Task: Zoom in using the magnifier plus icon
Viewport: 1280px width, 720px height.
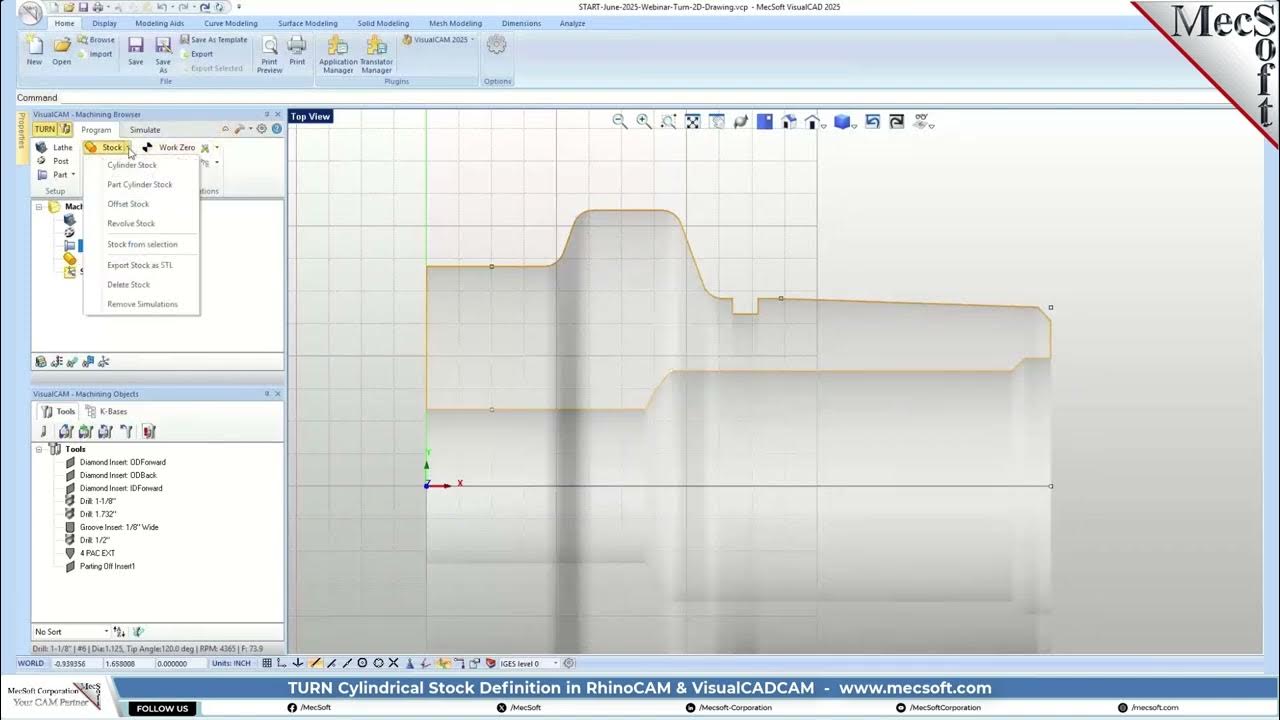Action: point(644,121)
